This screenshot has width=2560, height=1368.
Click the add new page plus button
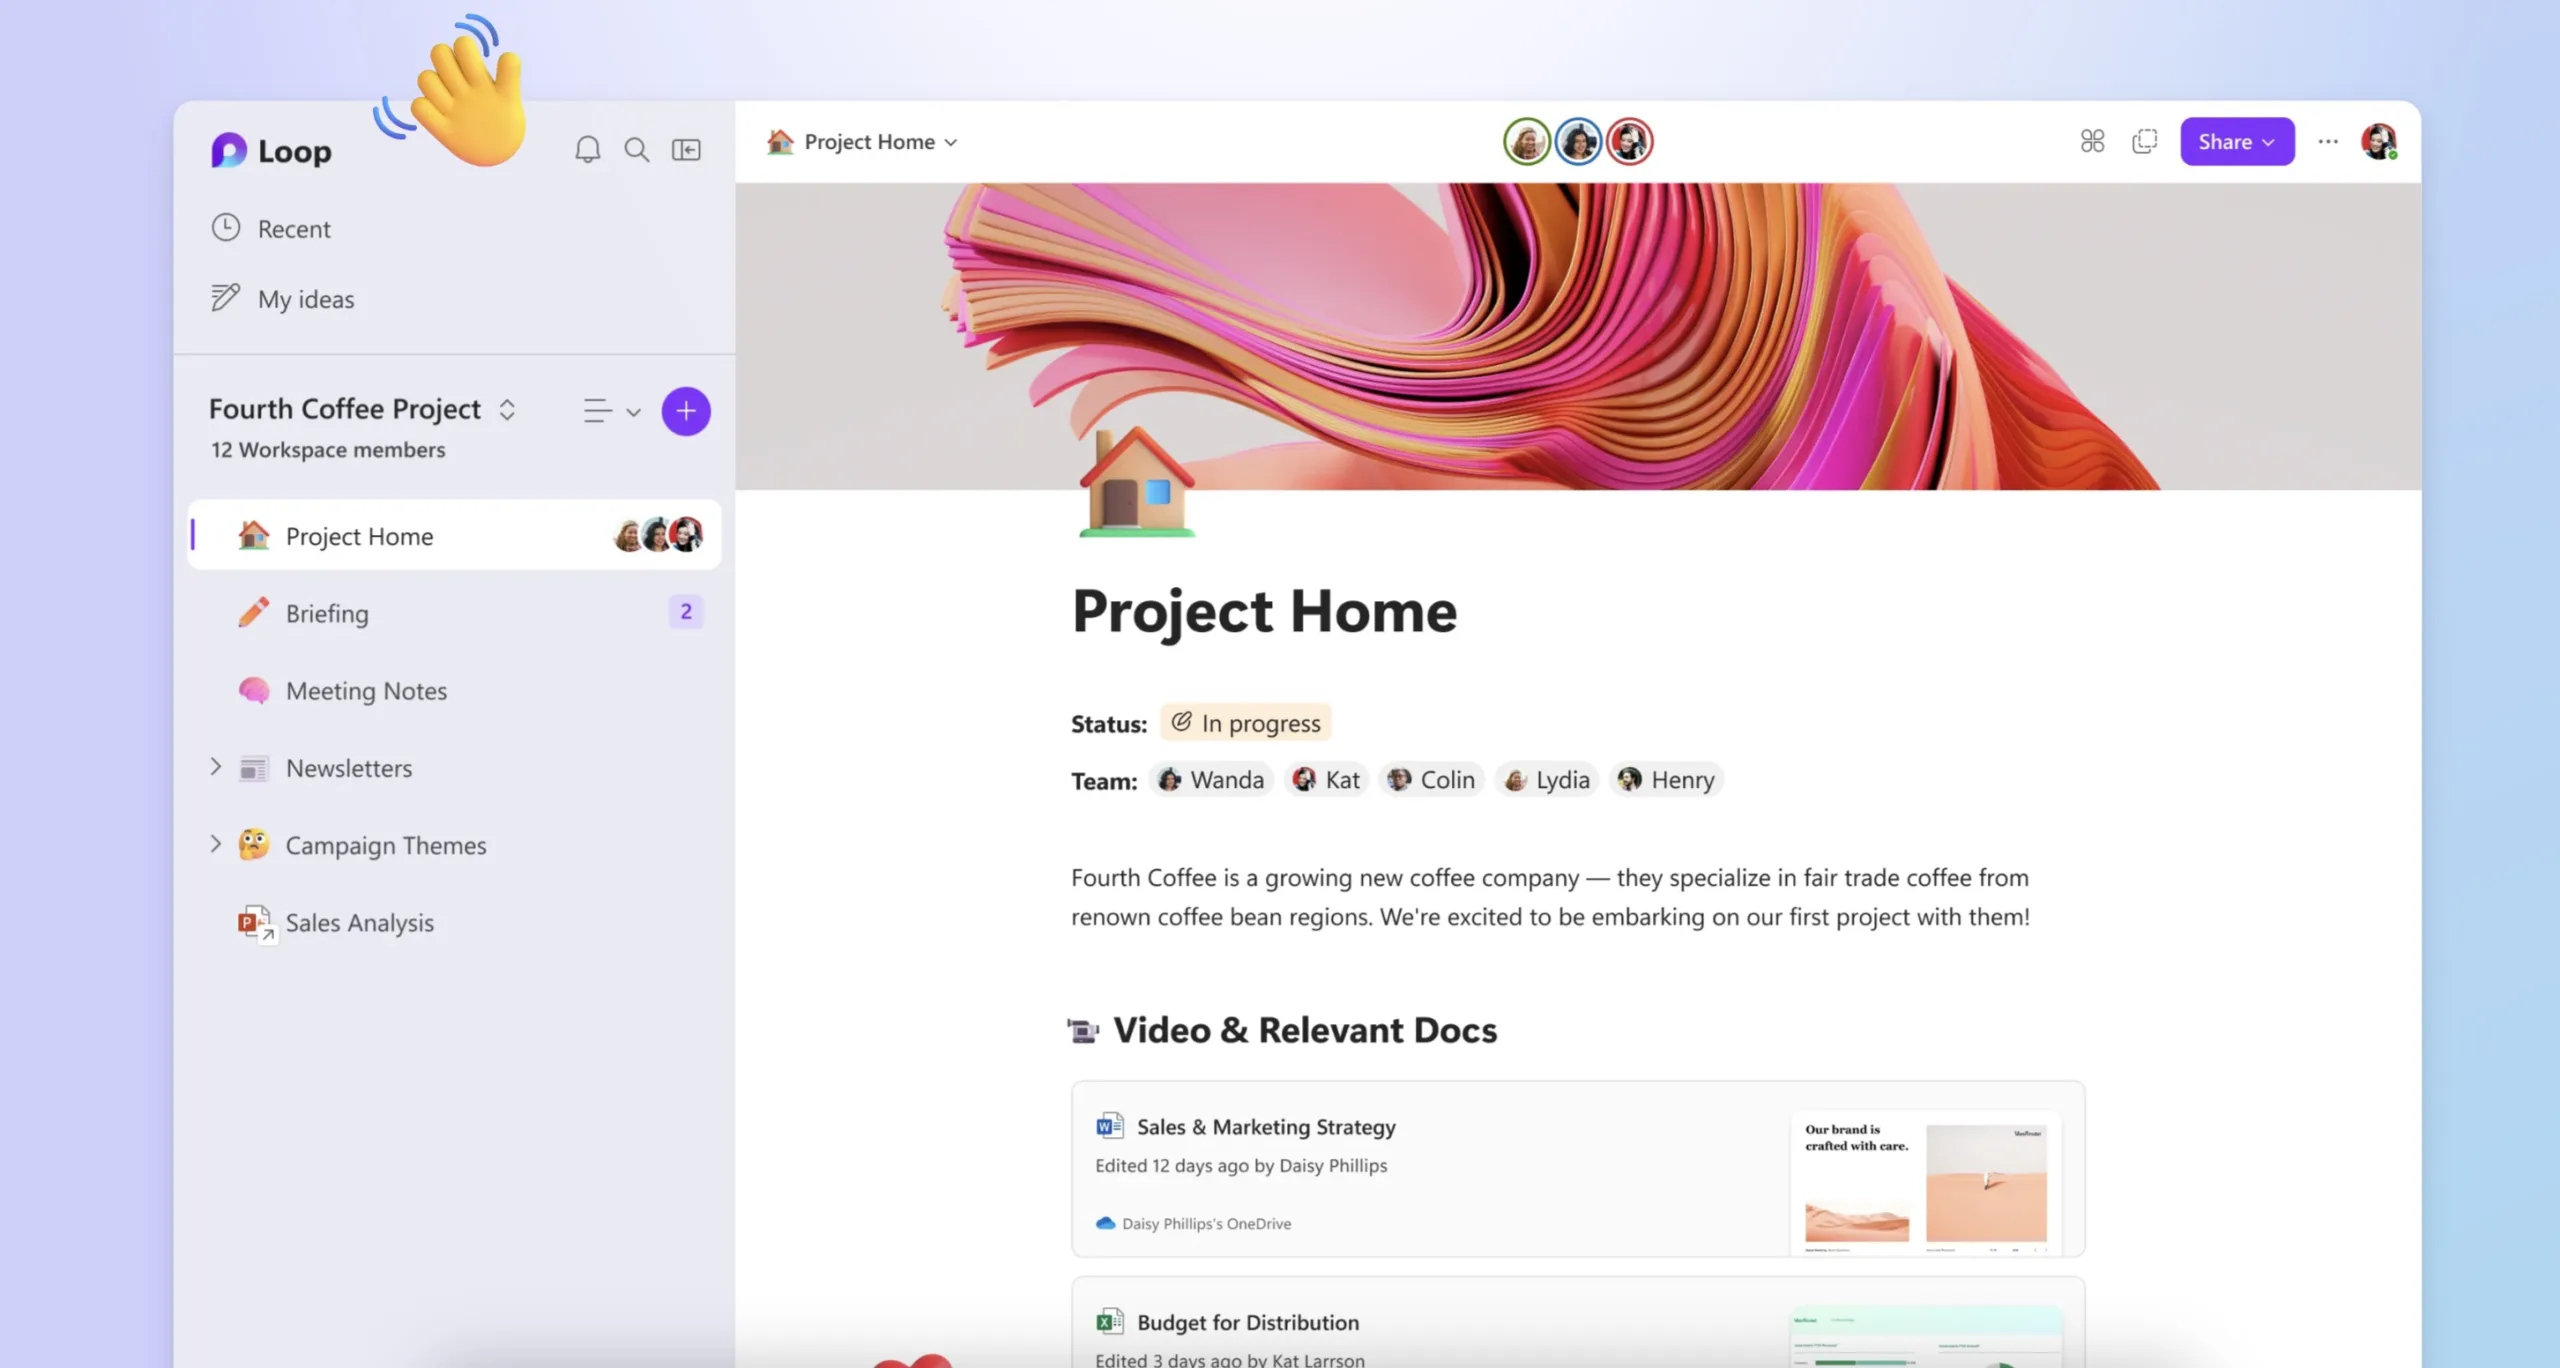click(x=684, y=410)
